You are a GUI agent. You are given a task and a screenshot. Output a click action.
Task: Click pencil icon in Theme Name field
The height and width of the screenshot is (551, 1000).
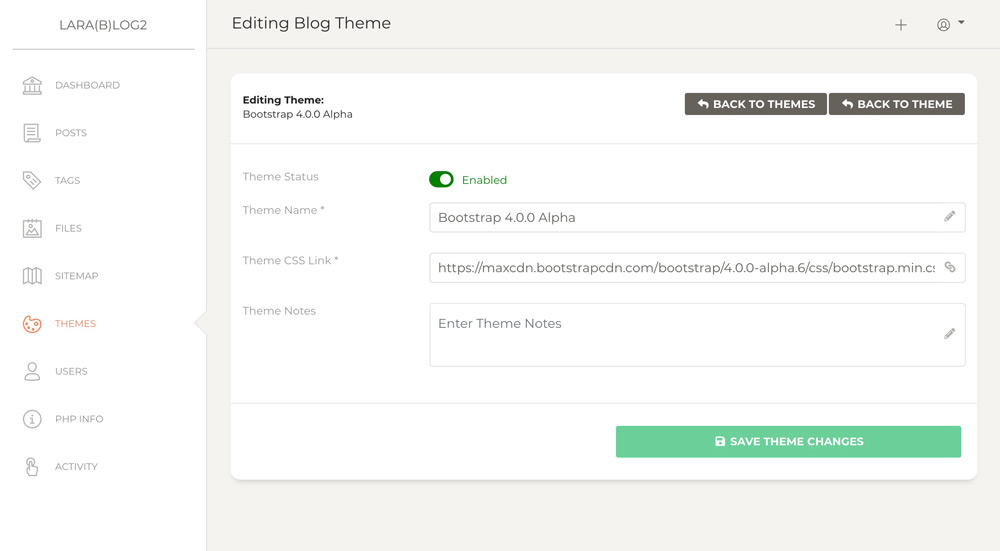[x=950, y=217]
